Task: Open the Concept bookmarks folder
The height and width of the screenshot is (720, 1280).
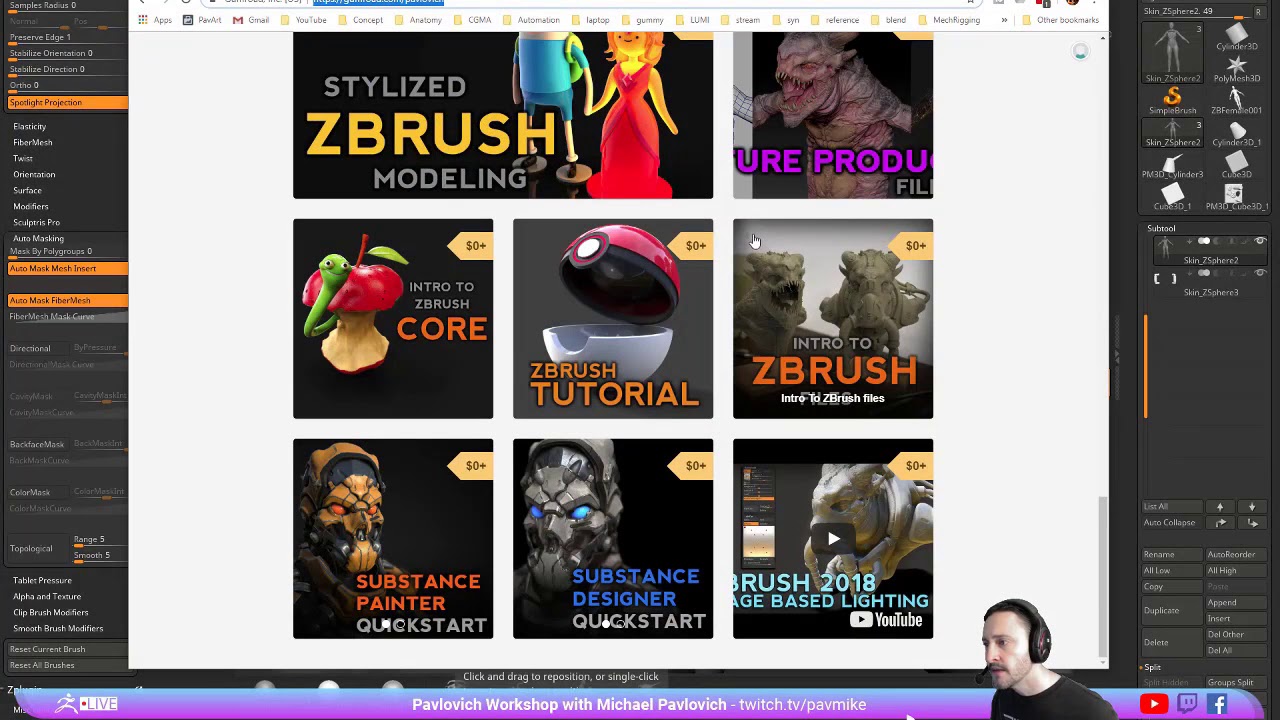Action: coord(360,20)
